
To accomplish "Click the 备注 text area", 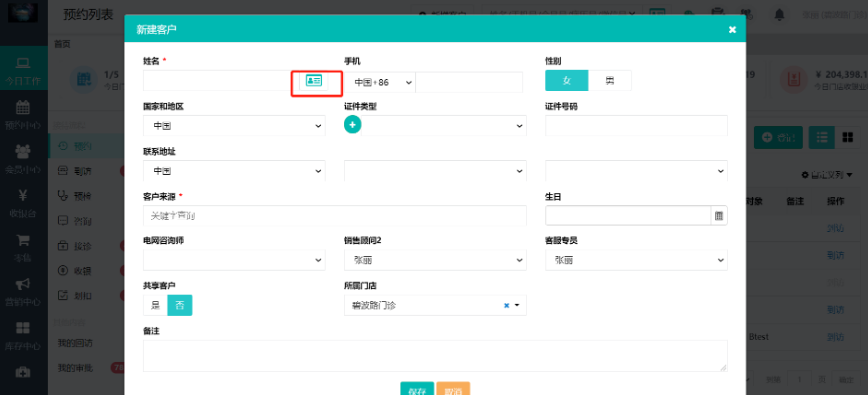I will [435, 356].
